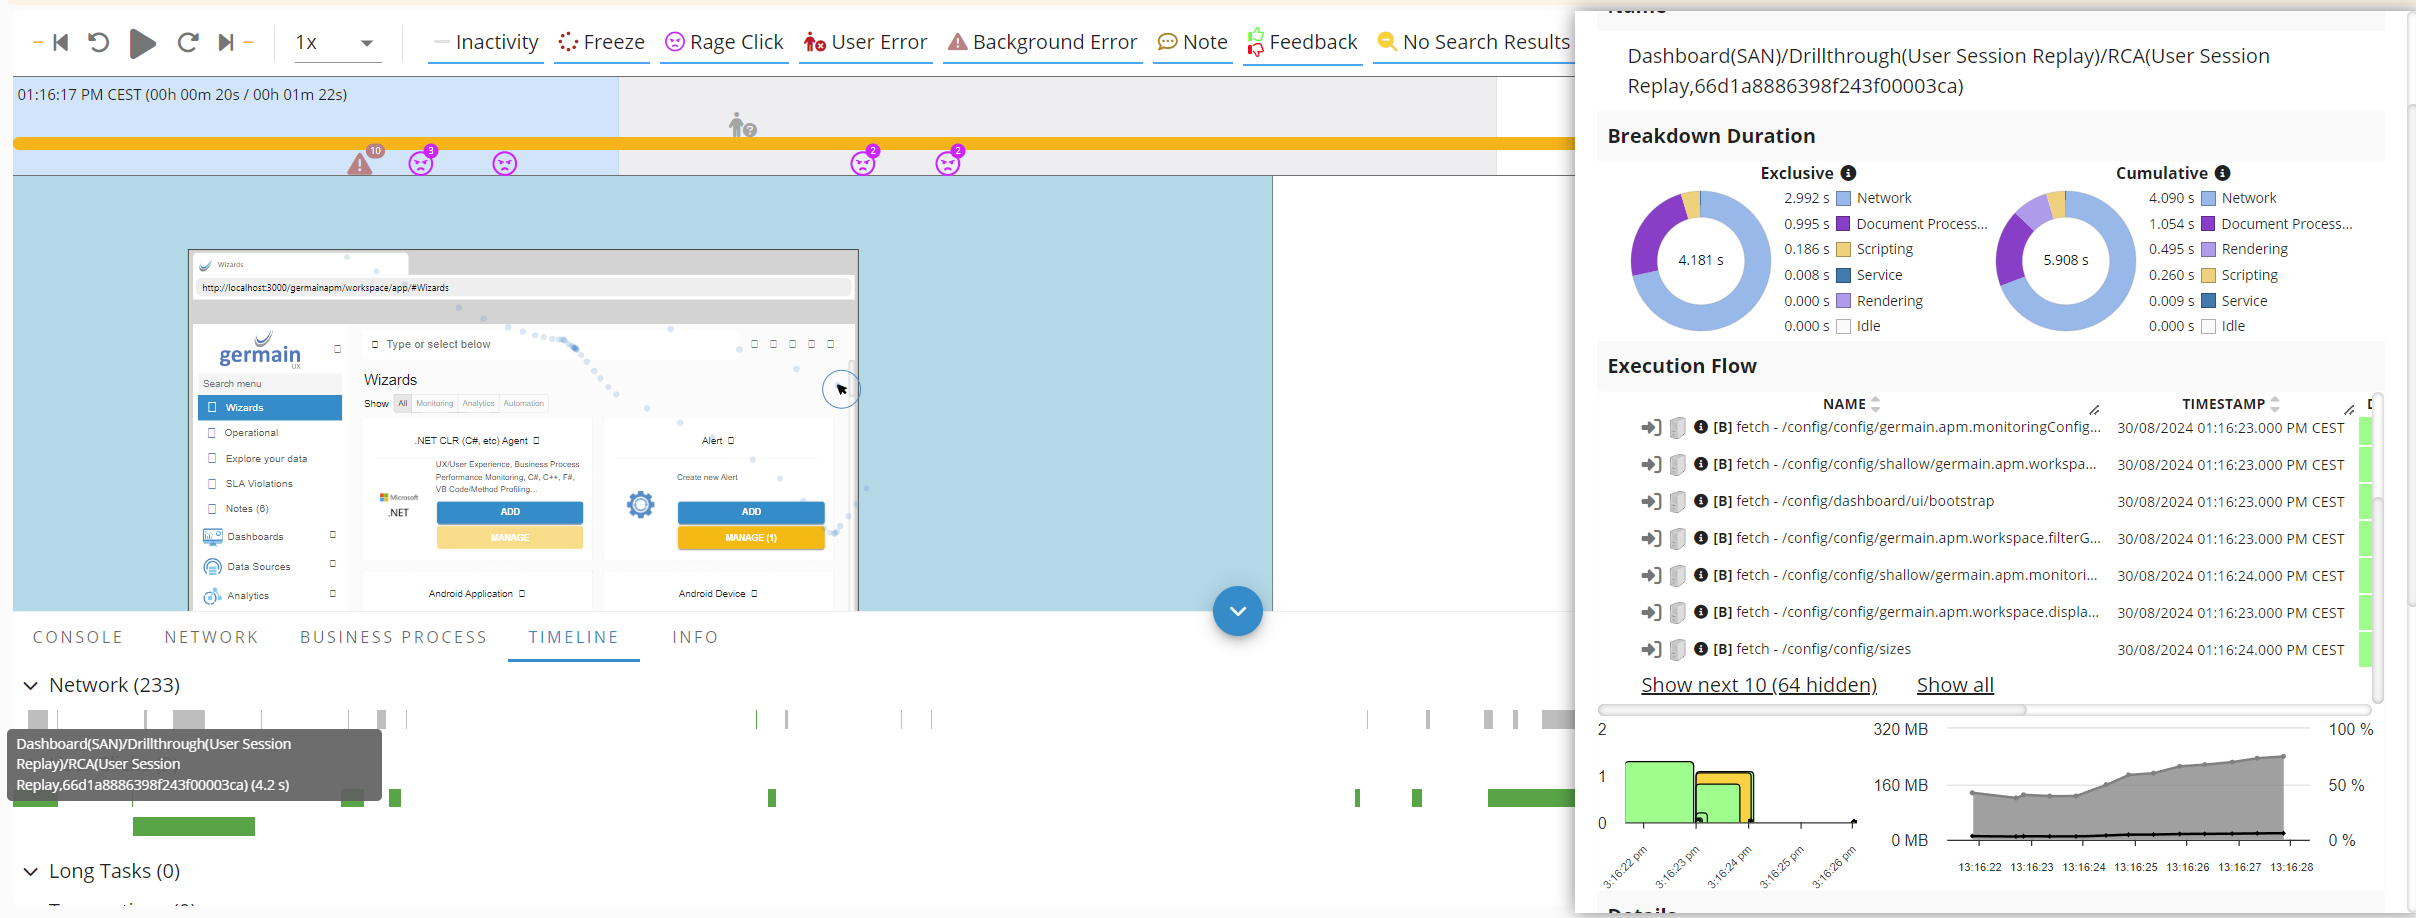
Task: Collapse the Long Tasks (0) section
Action: click(x=31, y=871)
